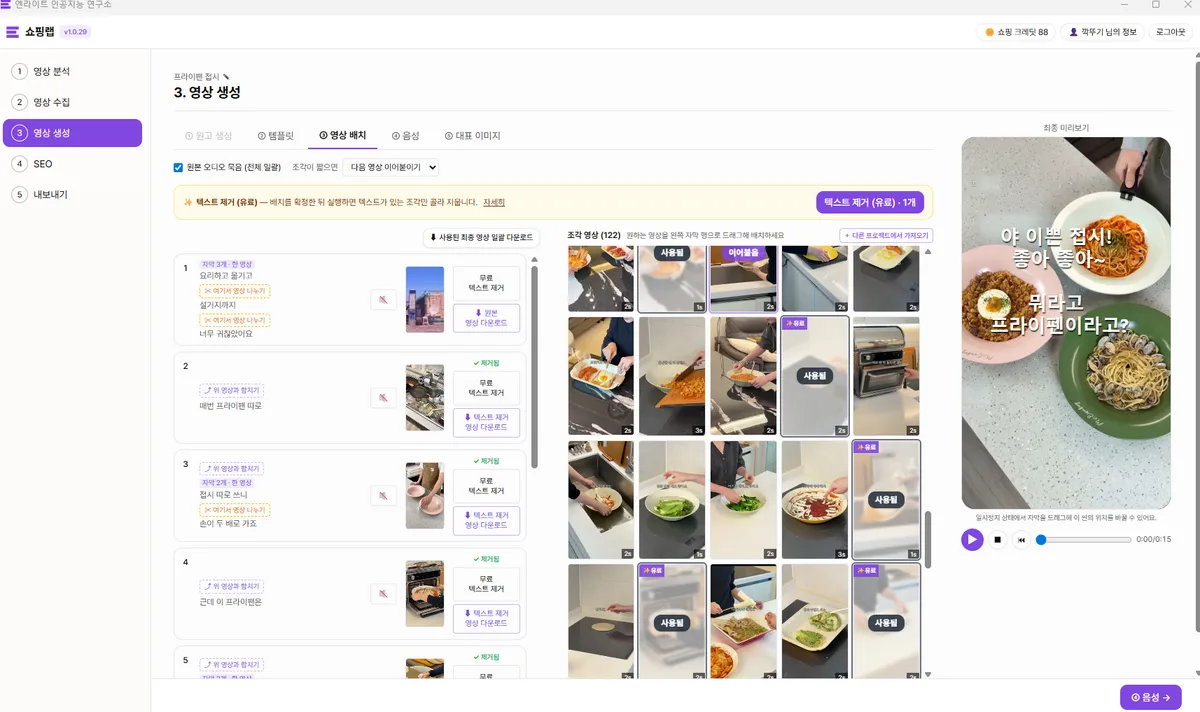Select the building thumbnail in row 1
This screenshot has width=1200, height=712.
click(x=425, y=299)
